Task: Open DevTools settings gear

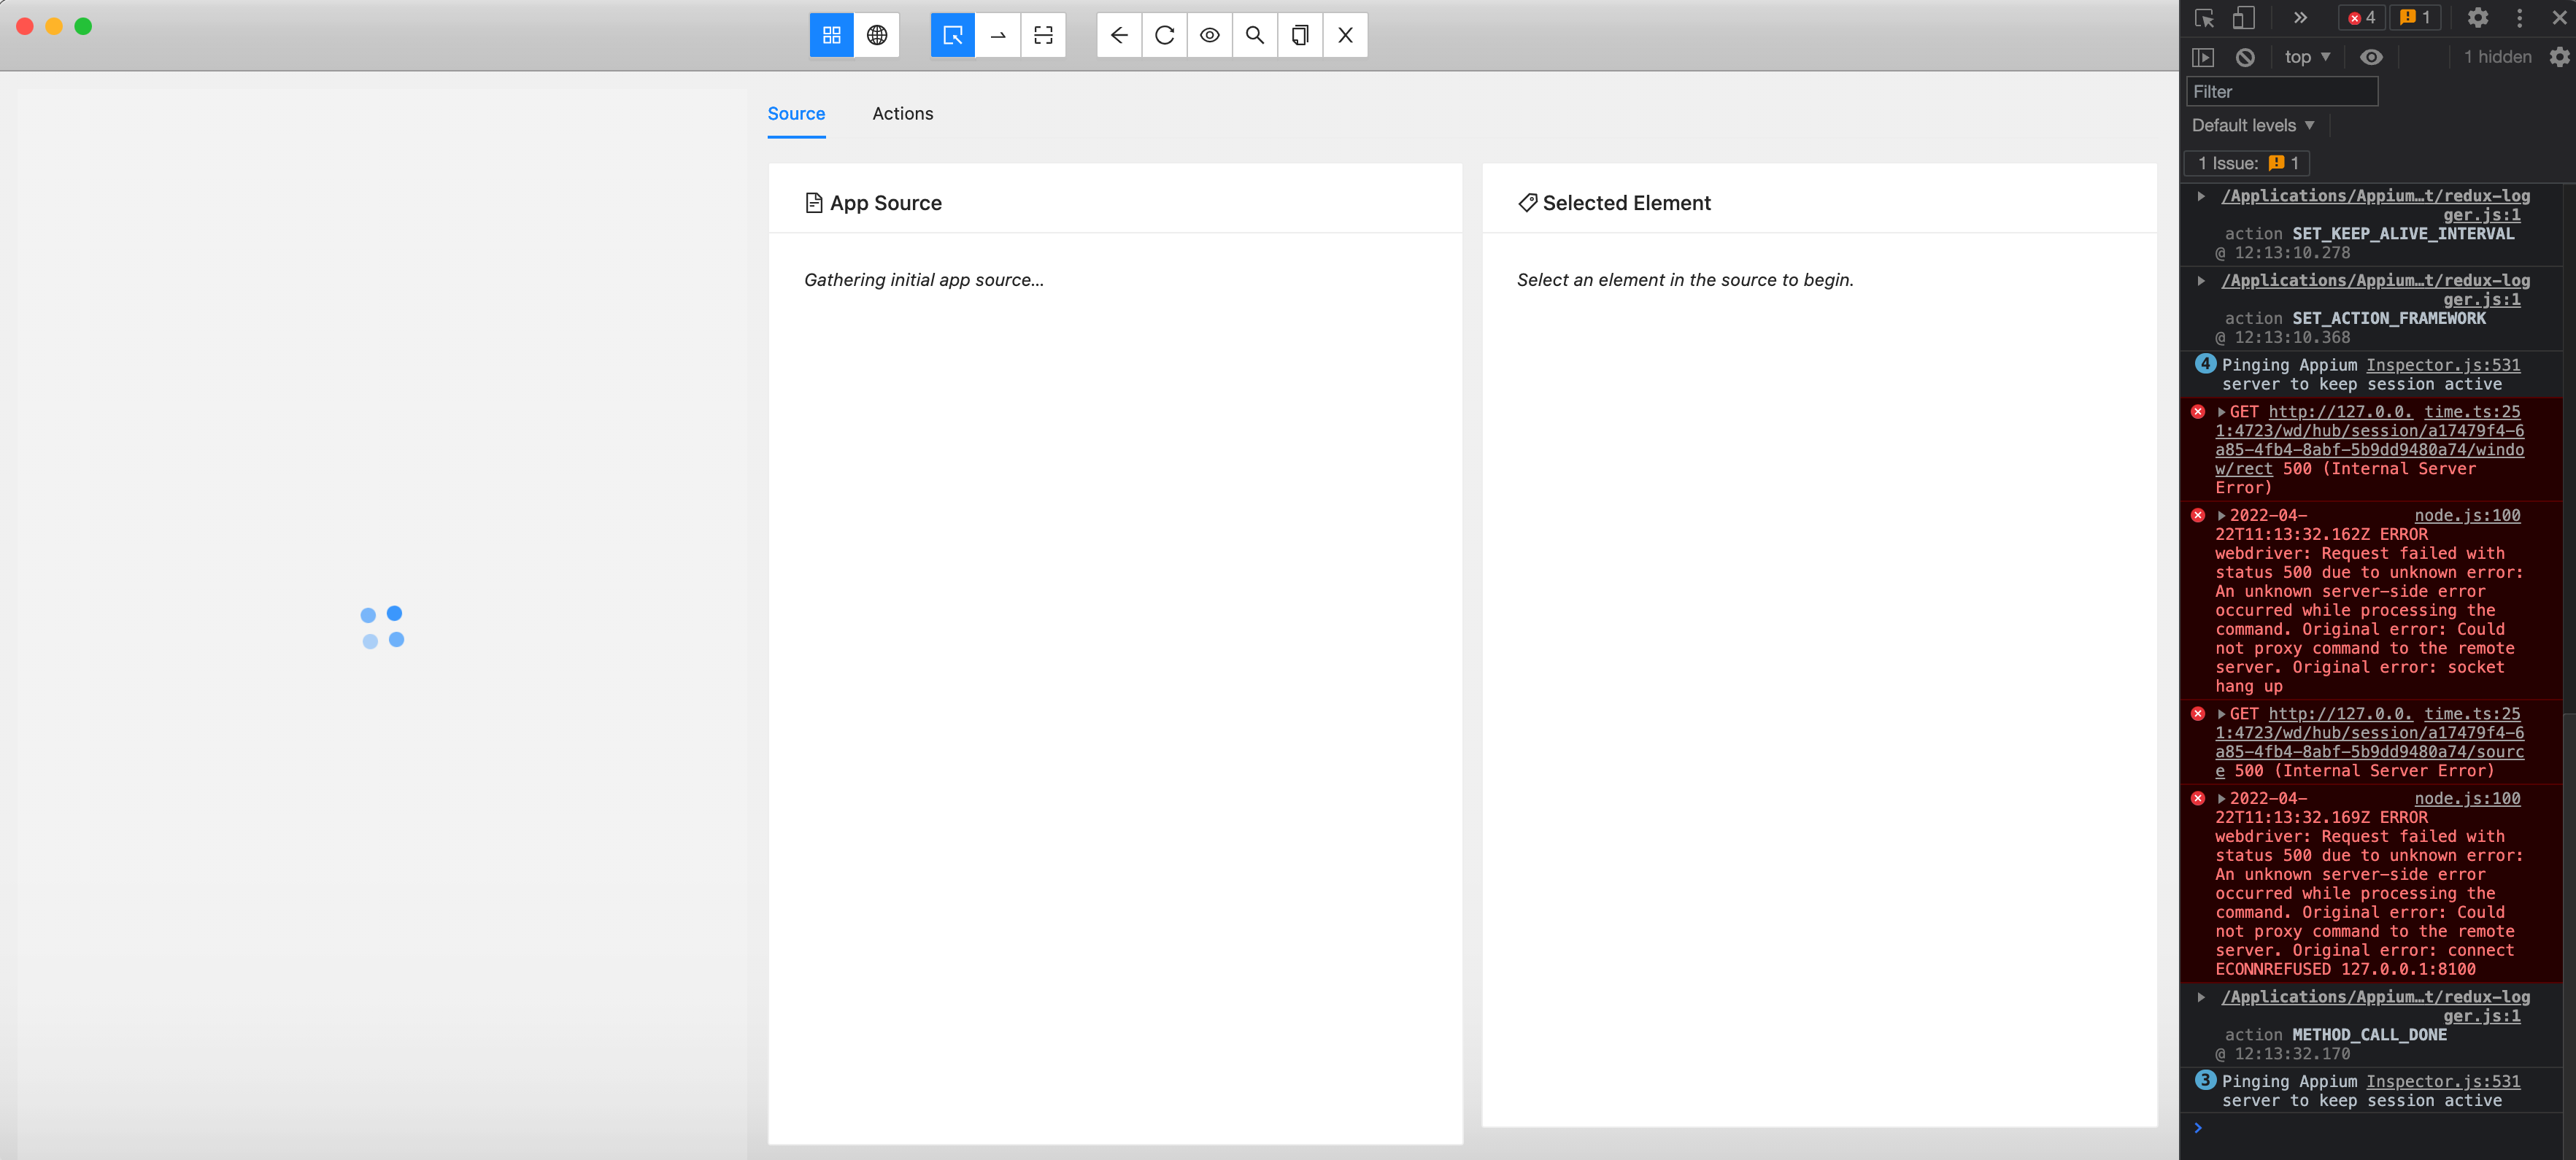Action: click(2478, 18)
